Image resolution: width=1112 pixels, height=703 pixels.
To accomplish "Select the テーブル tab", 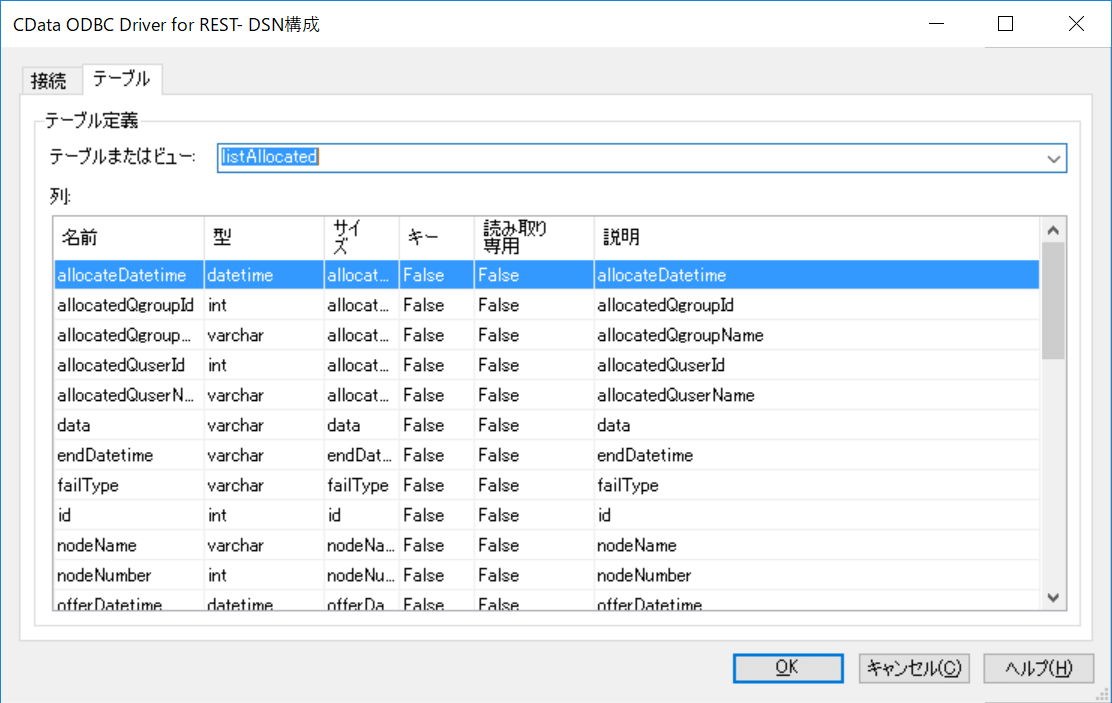I will (122, 78).
